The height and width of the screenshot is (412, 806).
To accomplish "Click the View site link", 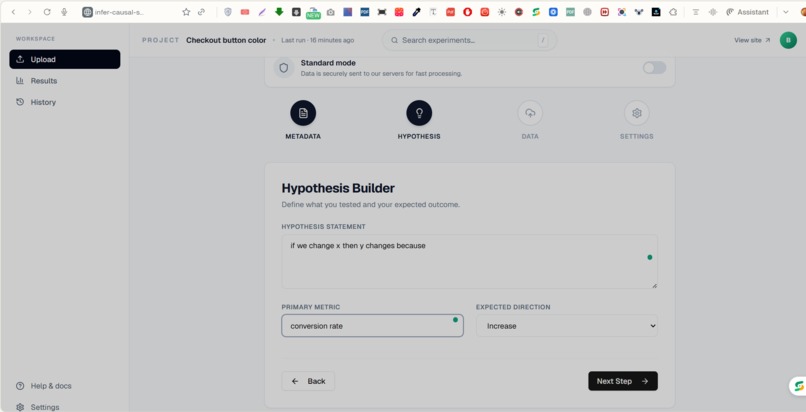I will (x=752, y=40).
